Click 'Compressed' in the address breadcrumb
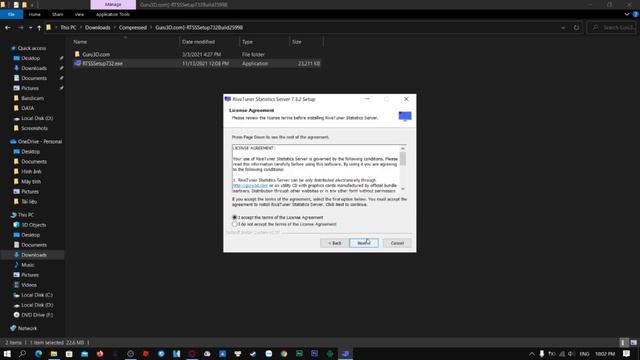The image size is (640, 360). click(133, 27)
